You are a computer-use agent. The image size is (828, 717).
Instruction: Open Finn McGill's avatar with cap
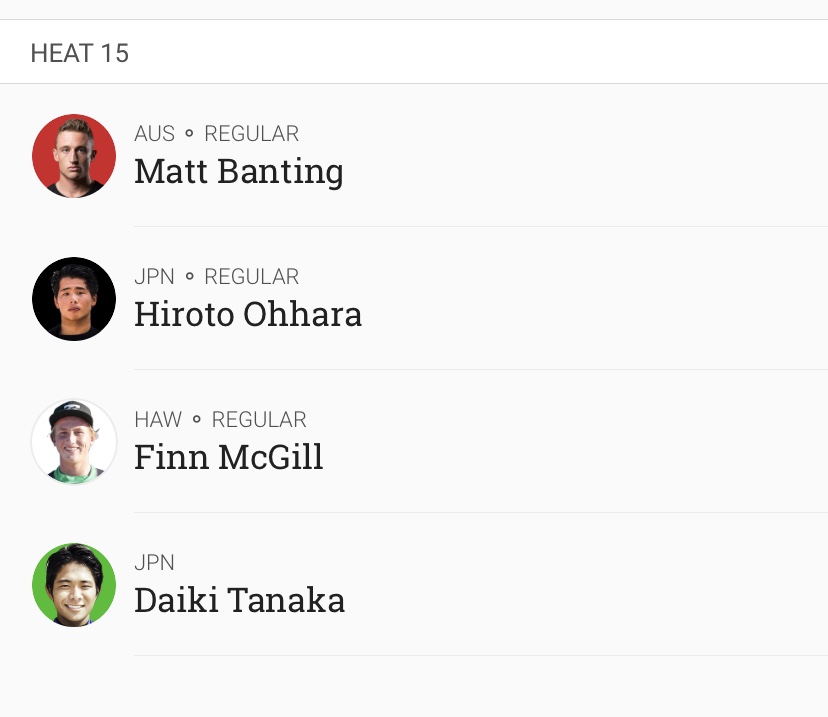pyautogui.click(x=74, y=442)
